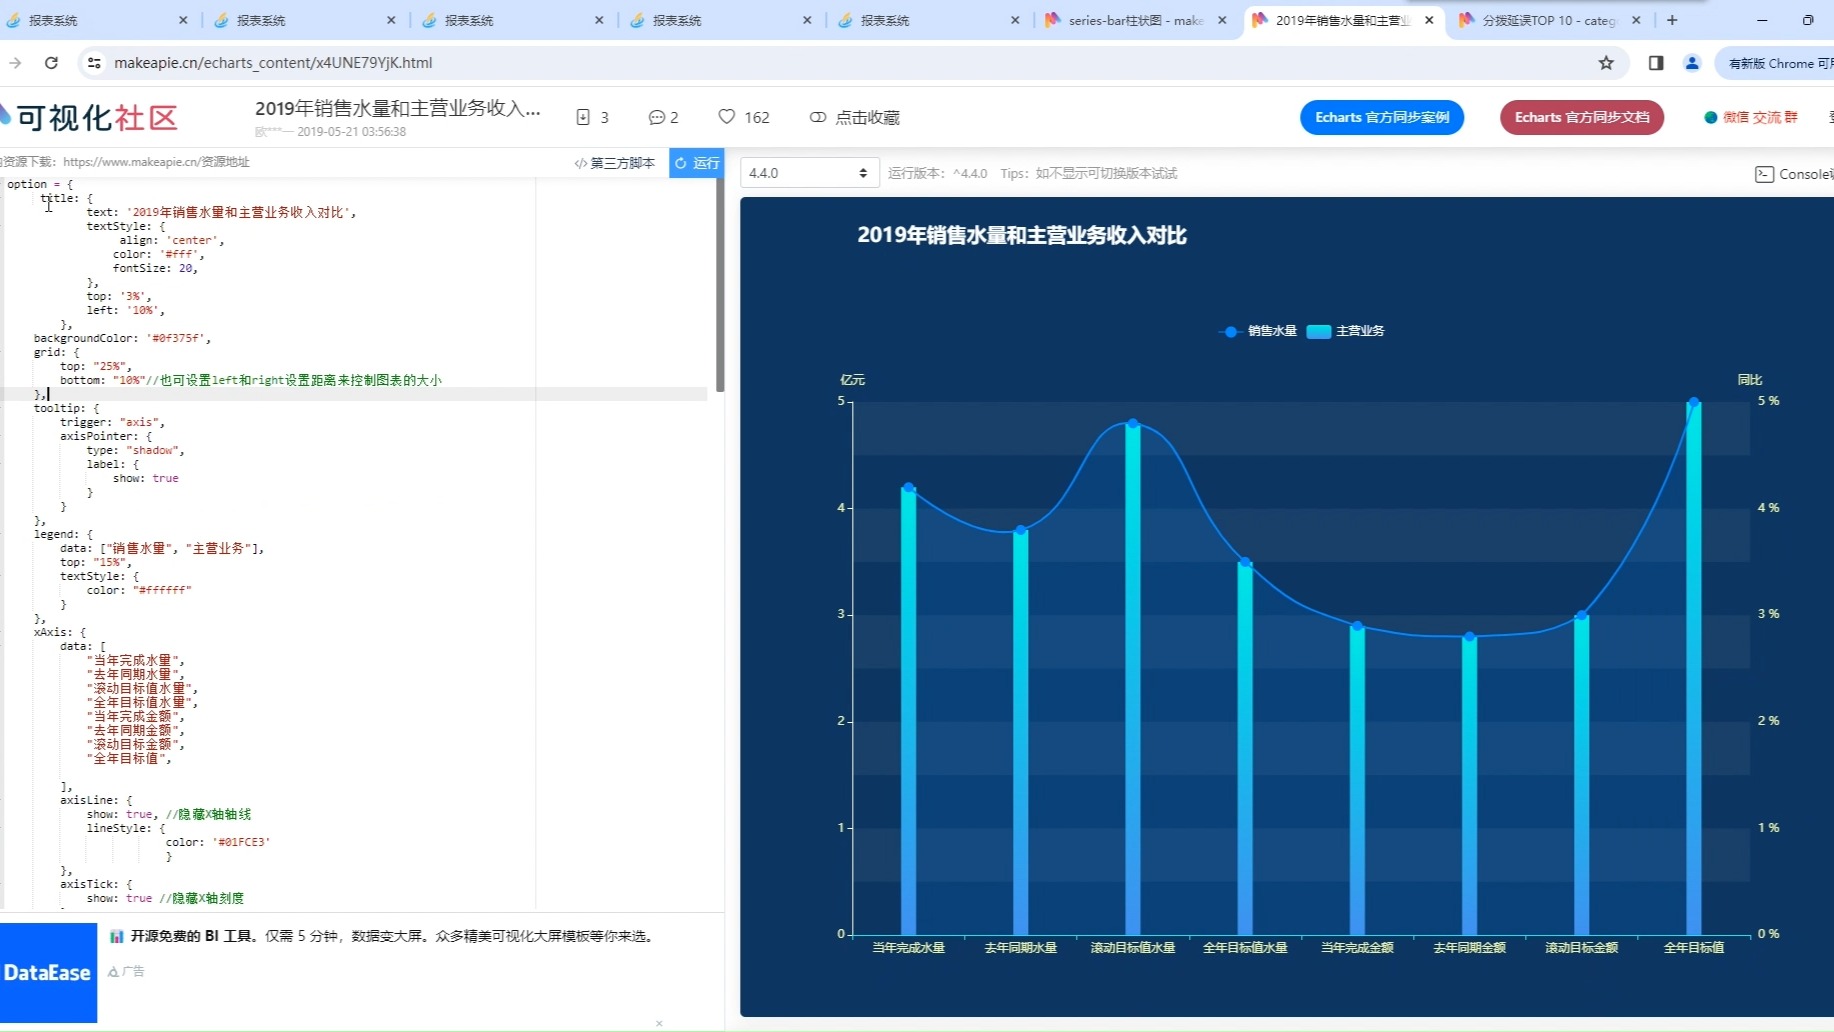Close the first 报表系统 tab
1834x1032 pixels.
coord(183,20)
